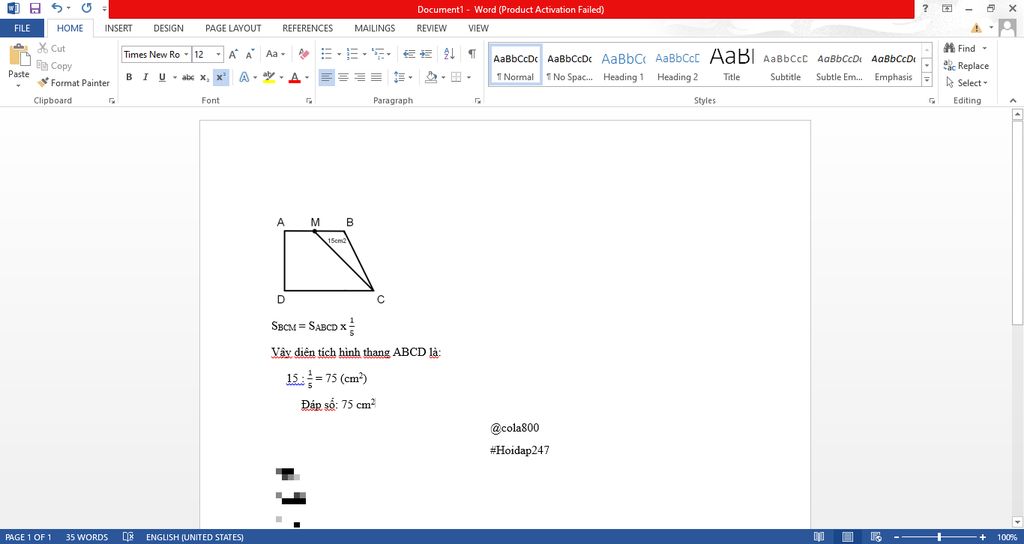Viewport: 1024px width, 544px height.
Task: Paste clipboard contents
Action: point(18,66)
